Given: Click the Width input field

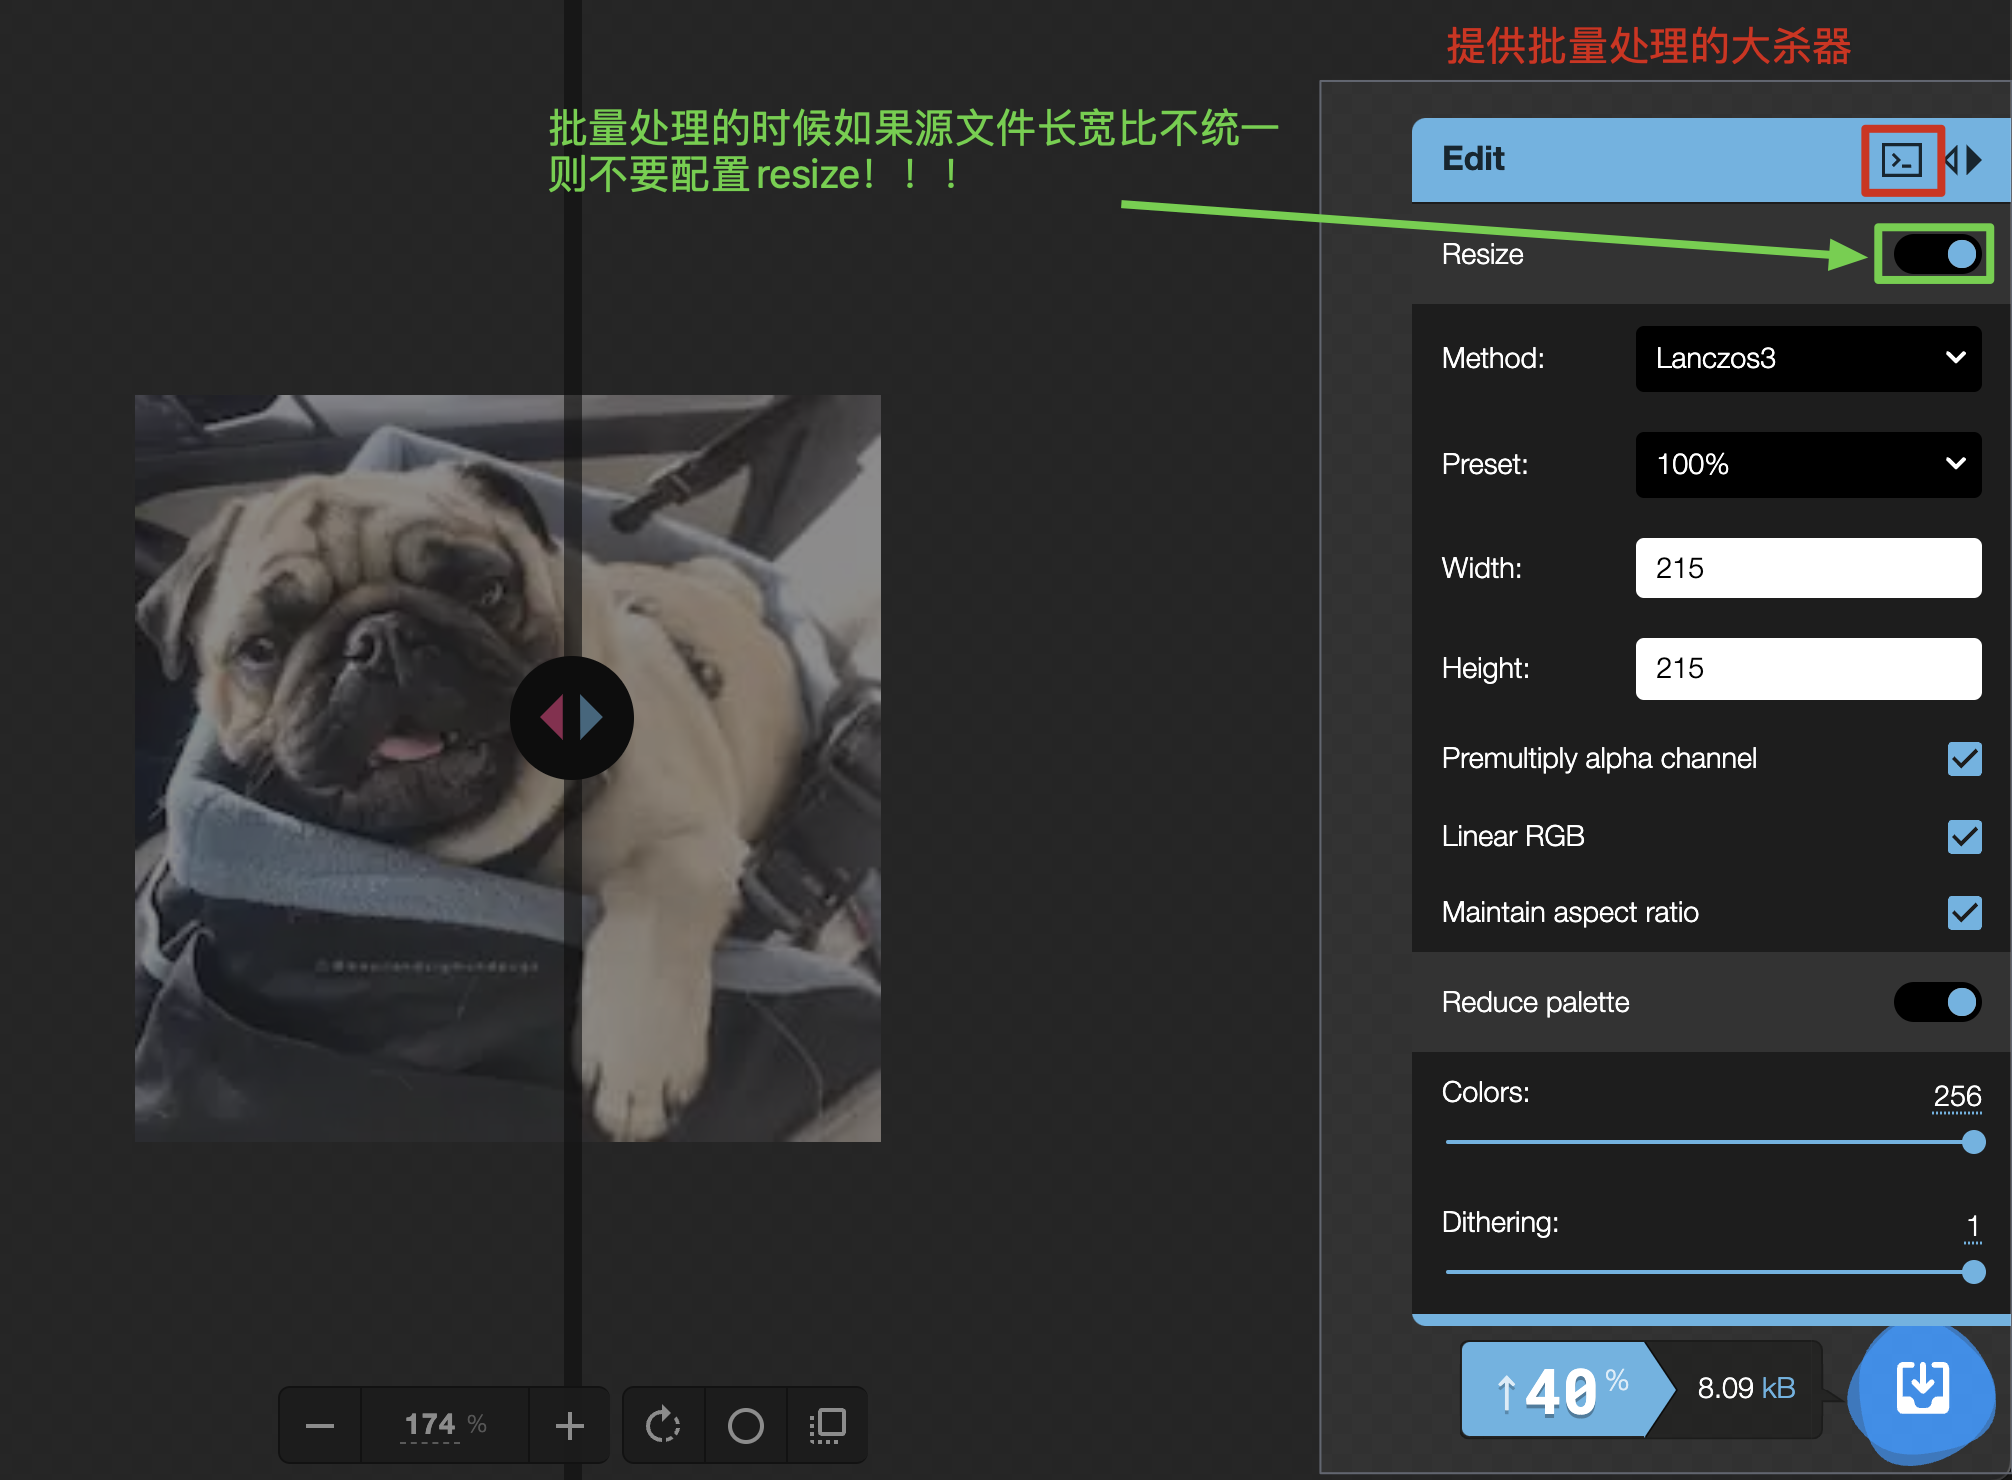Looking at the screenshot, I should (x=1808, y=568).
